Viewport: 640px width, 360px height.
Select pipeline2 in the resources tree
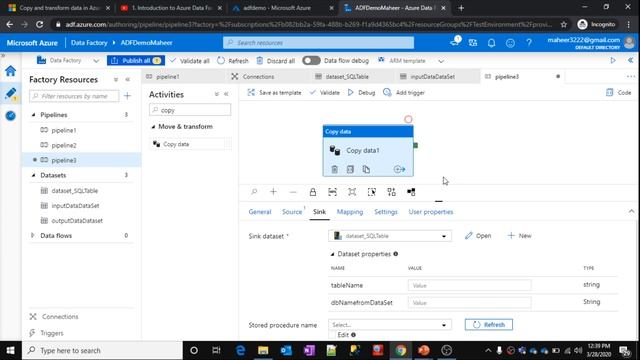point(64,145)
